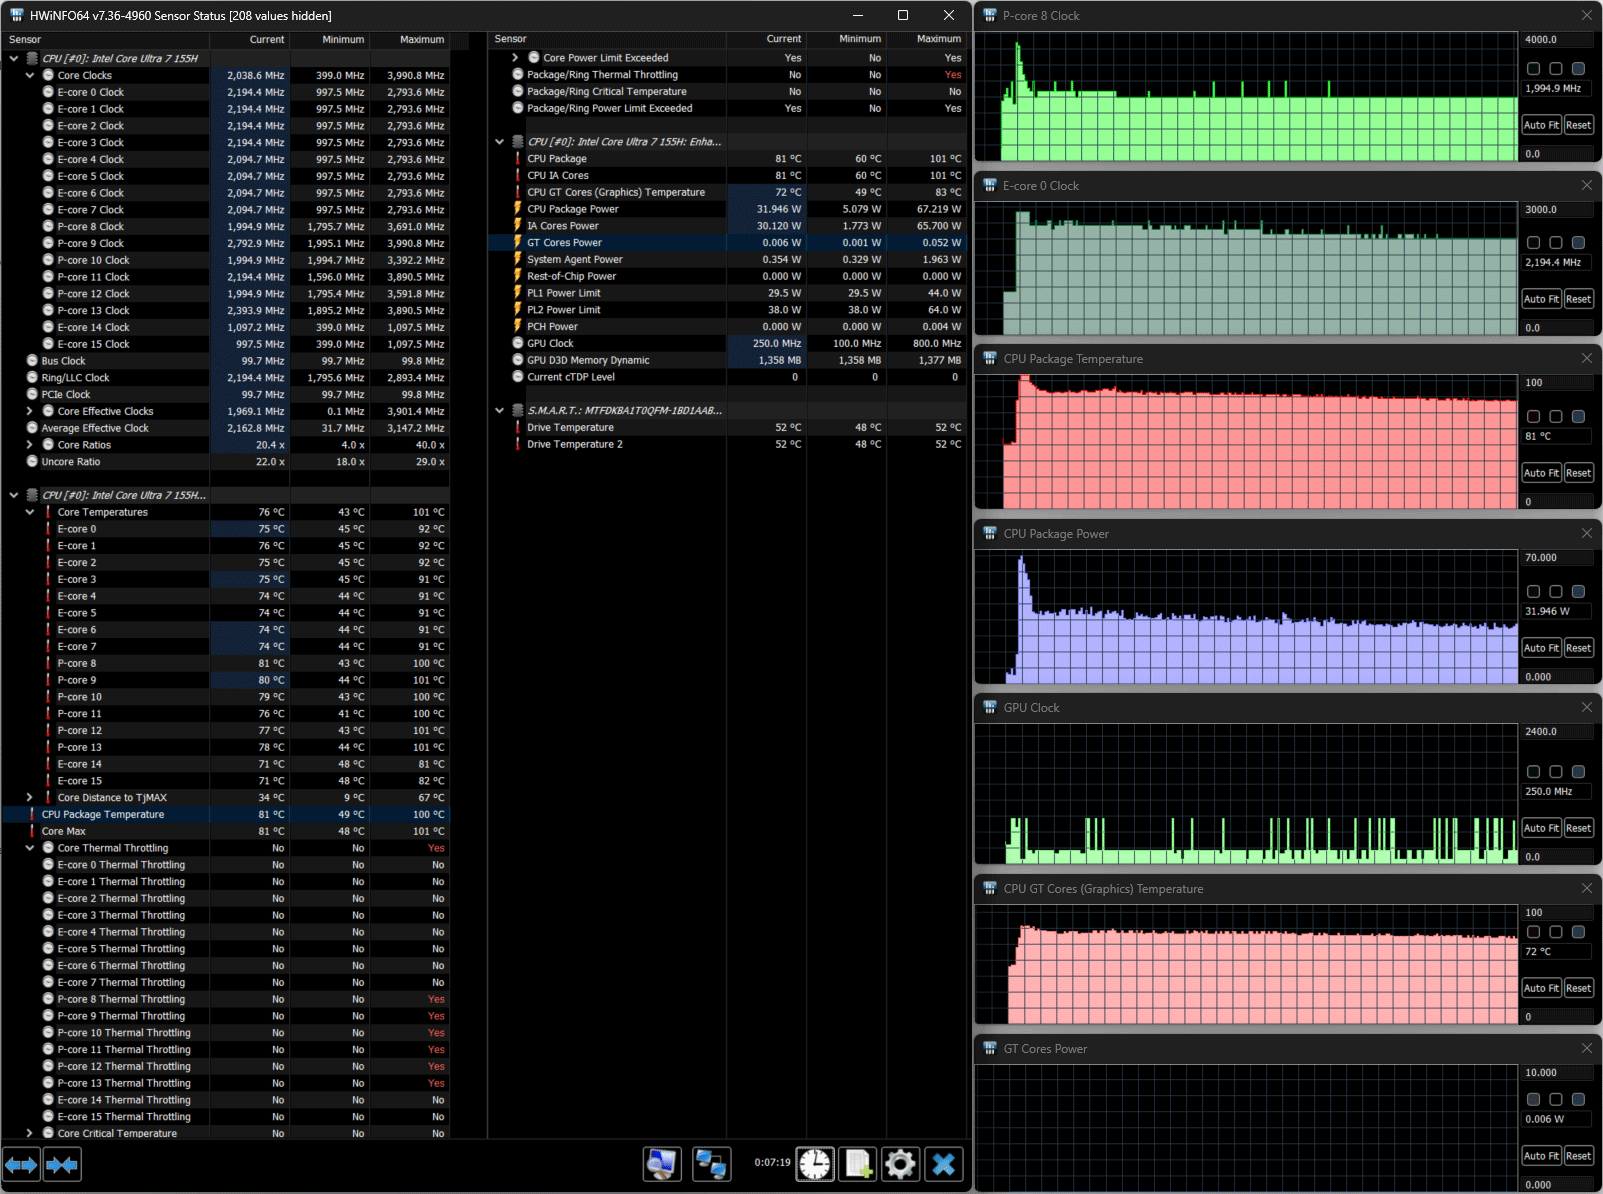
Task: Collapse the CPU [#0] Intel Core Ultra 7 155H group
Action: tap(14, 58)
